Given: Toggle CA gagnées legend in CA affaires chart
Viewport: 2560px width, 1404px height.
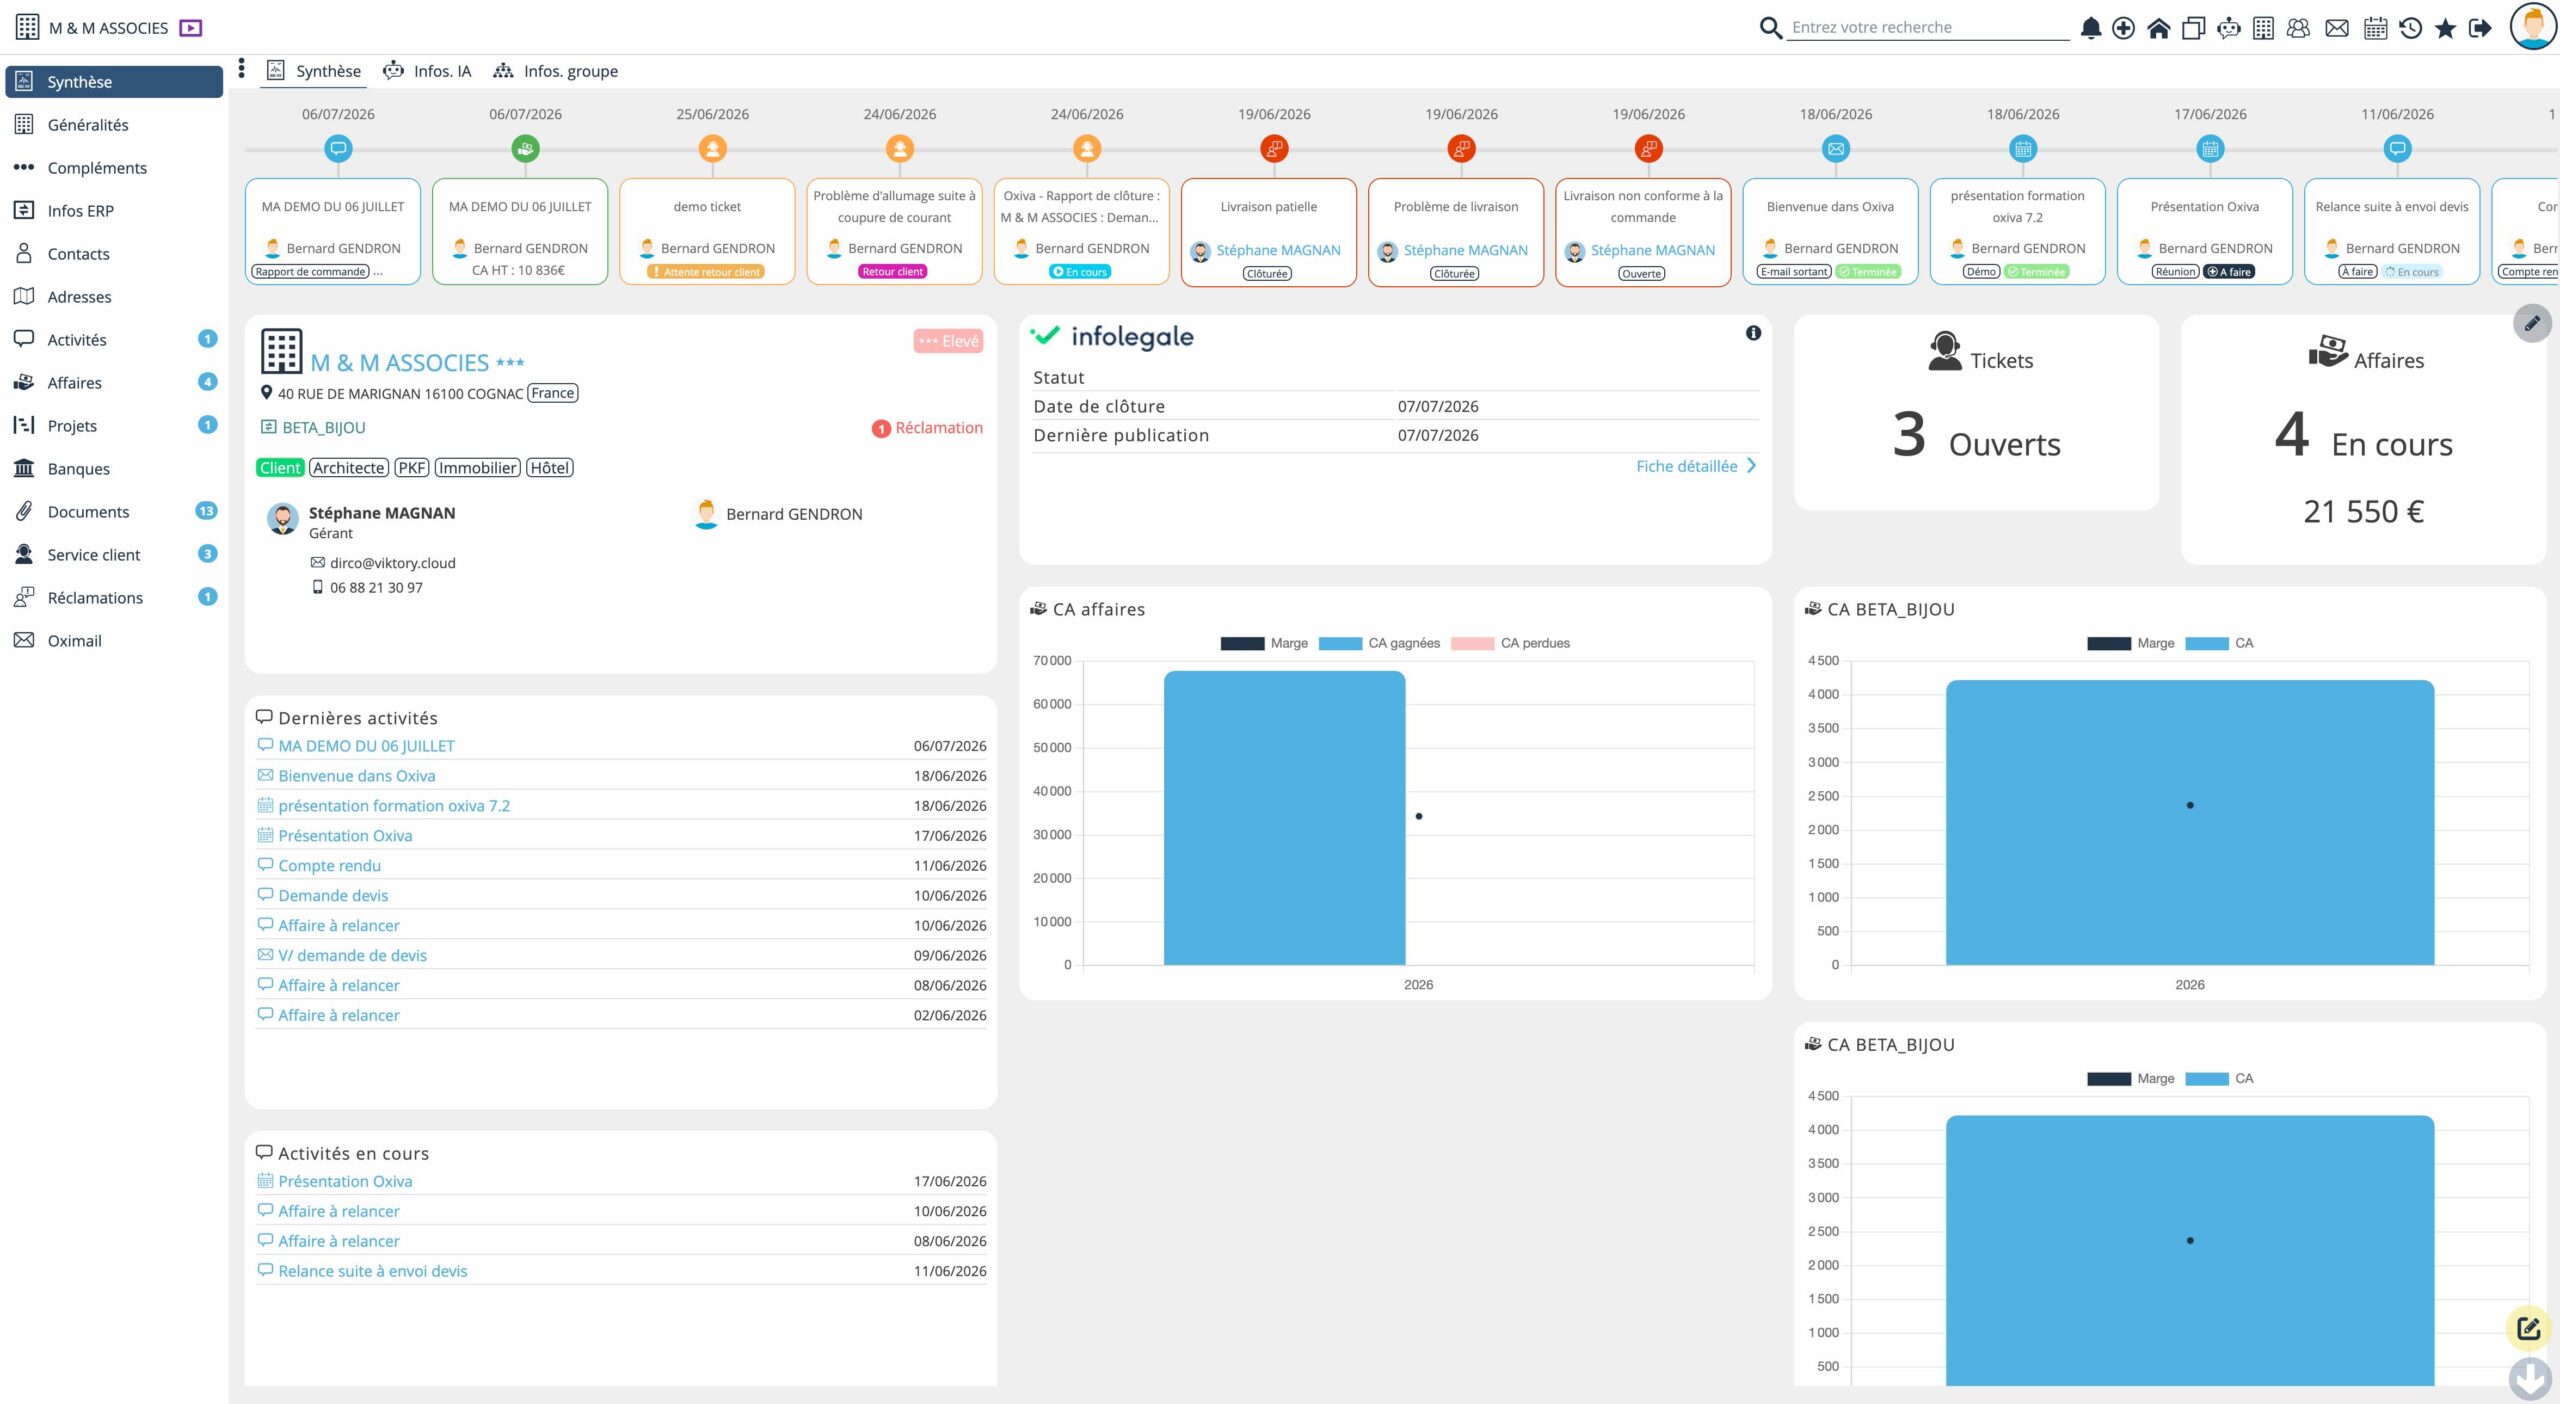Looking at the screenshot, I should [1379, 643].
